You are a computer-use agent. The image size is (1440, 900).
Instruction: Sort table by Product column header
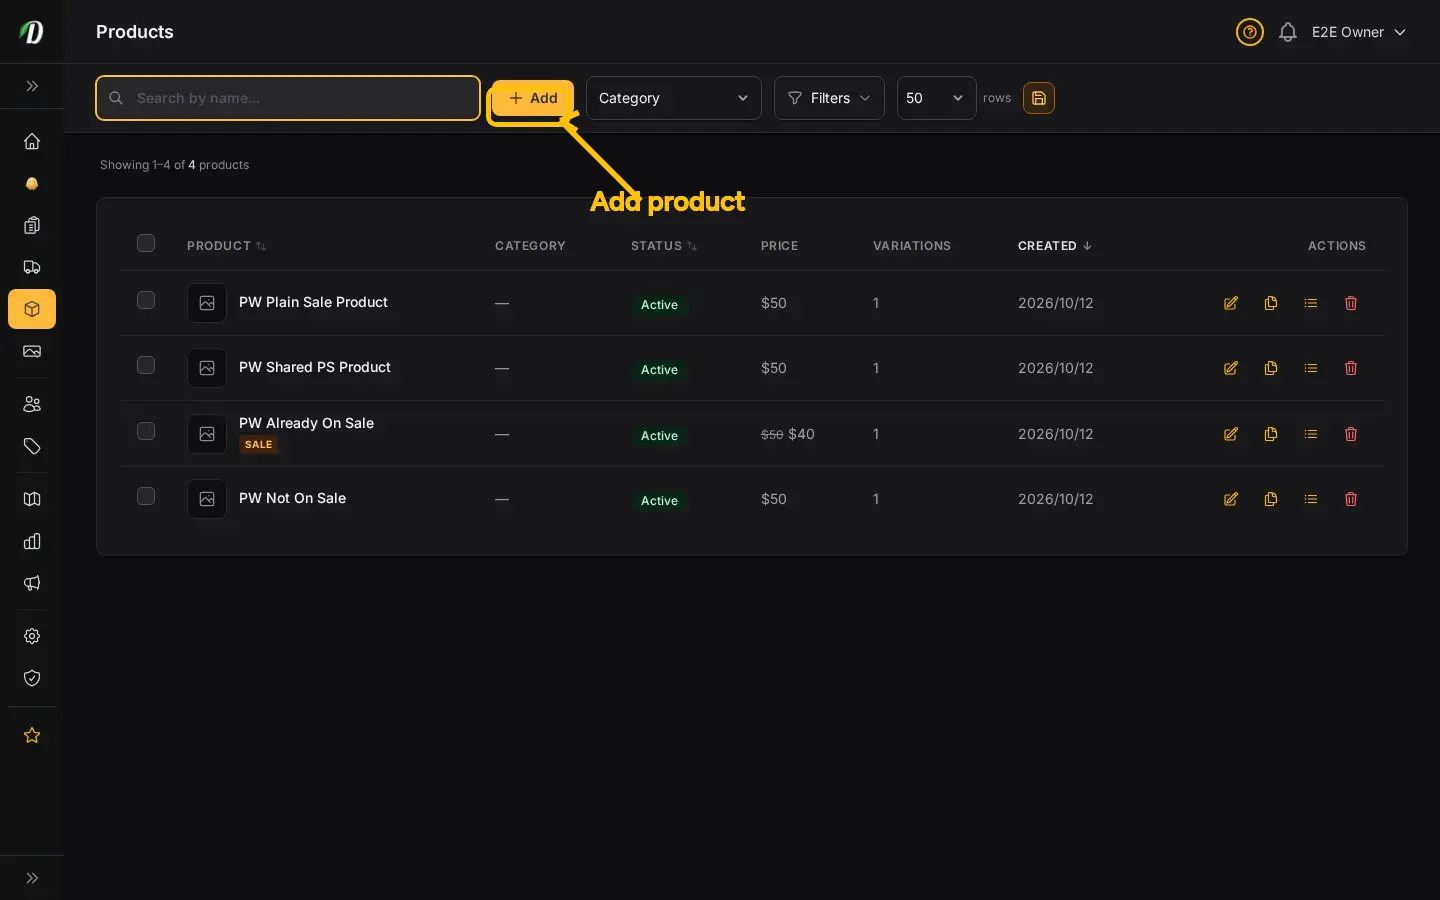click(226, 246)
